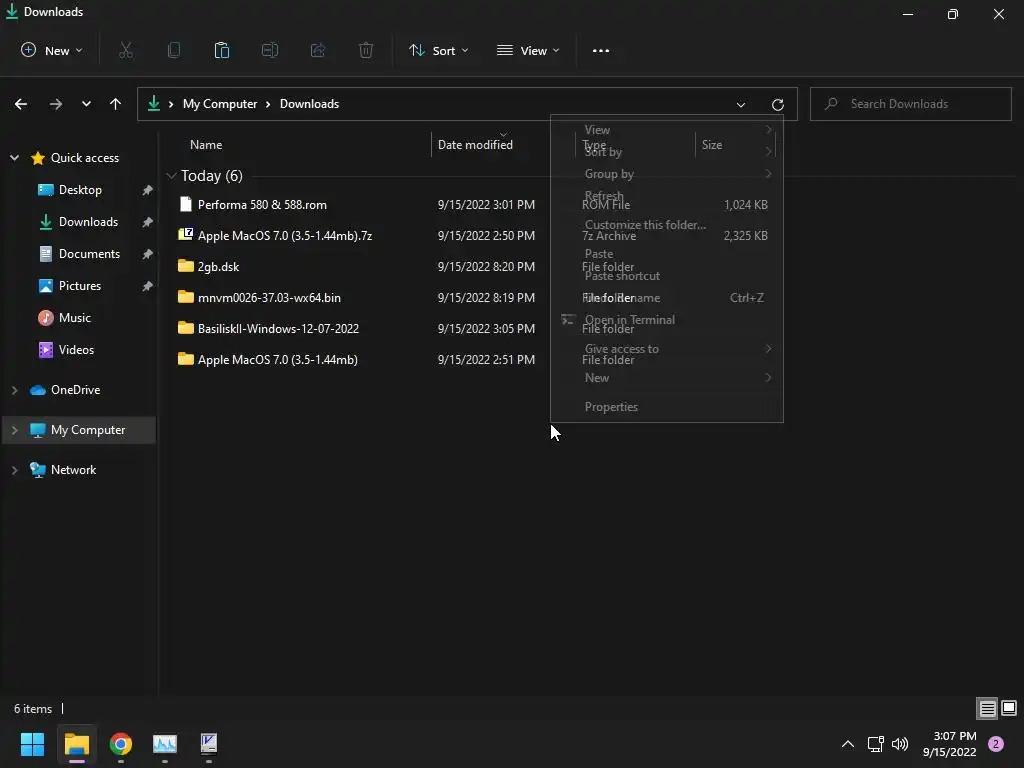
Task: Sort by the Name column header
Action: tap(206, 145)
